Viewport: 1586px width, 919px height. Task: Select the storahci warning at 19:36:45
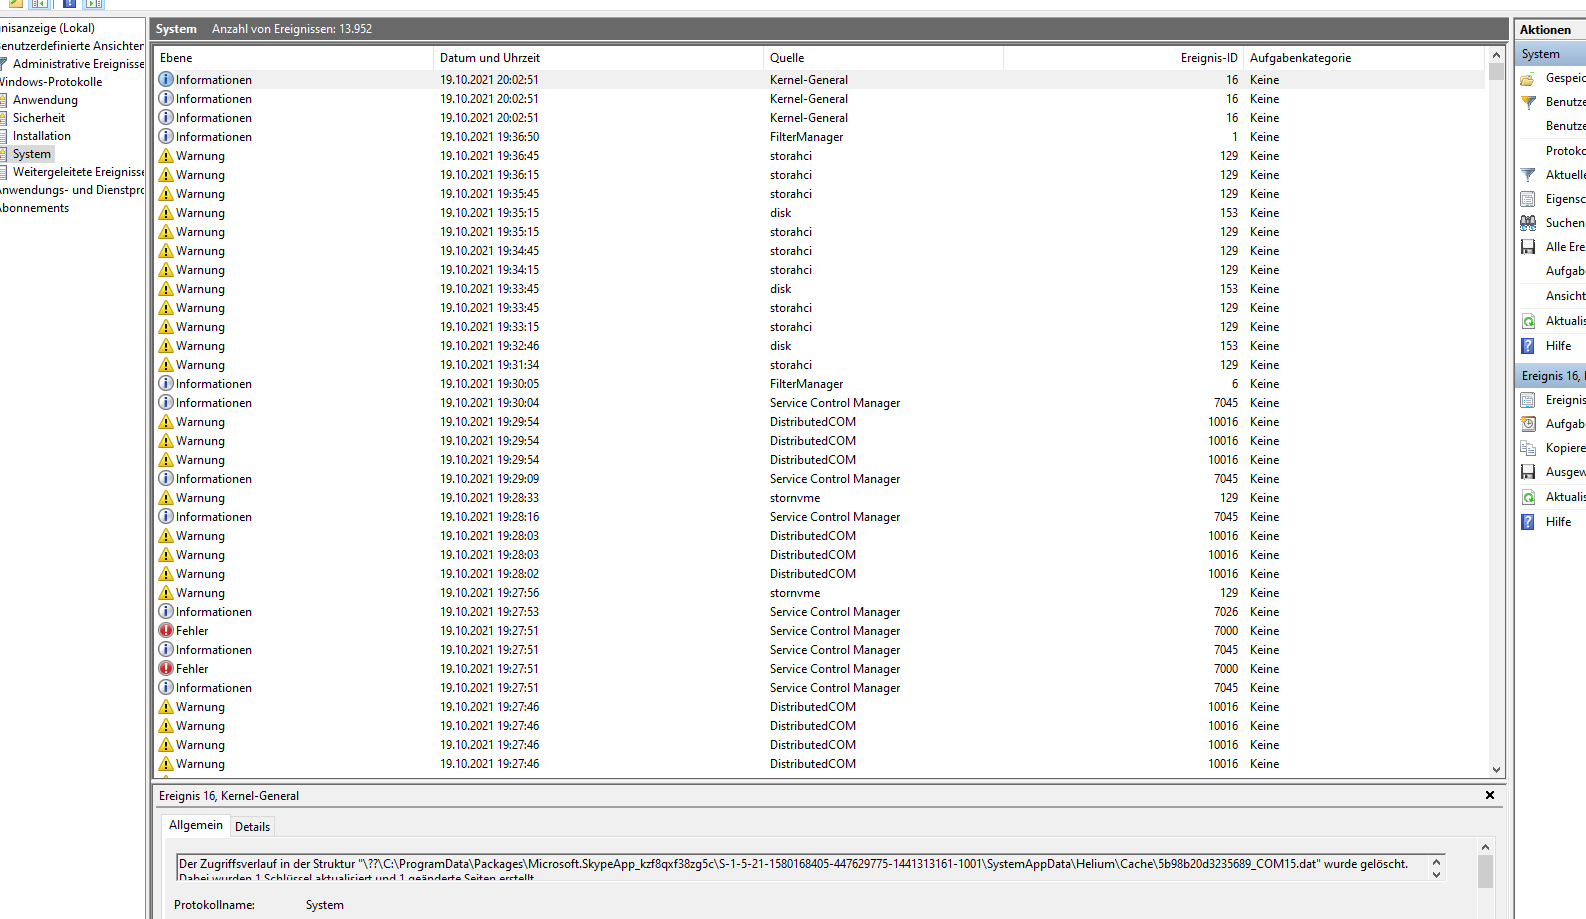pyautogui.click(x=819, y=156)
